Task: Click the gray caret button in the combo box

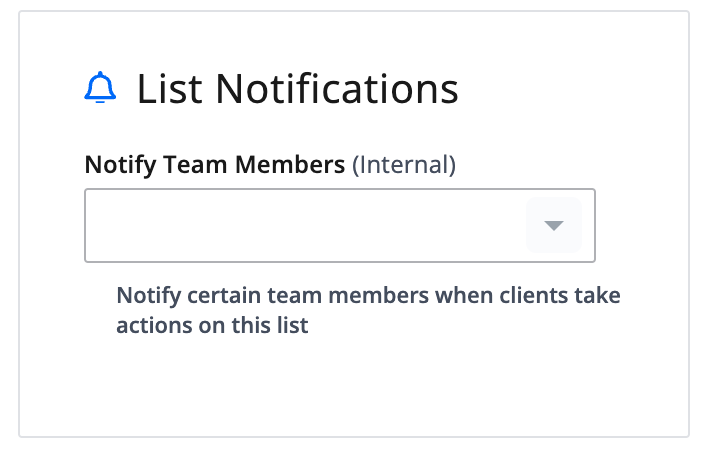Action: pos(553,225)
